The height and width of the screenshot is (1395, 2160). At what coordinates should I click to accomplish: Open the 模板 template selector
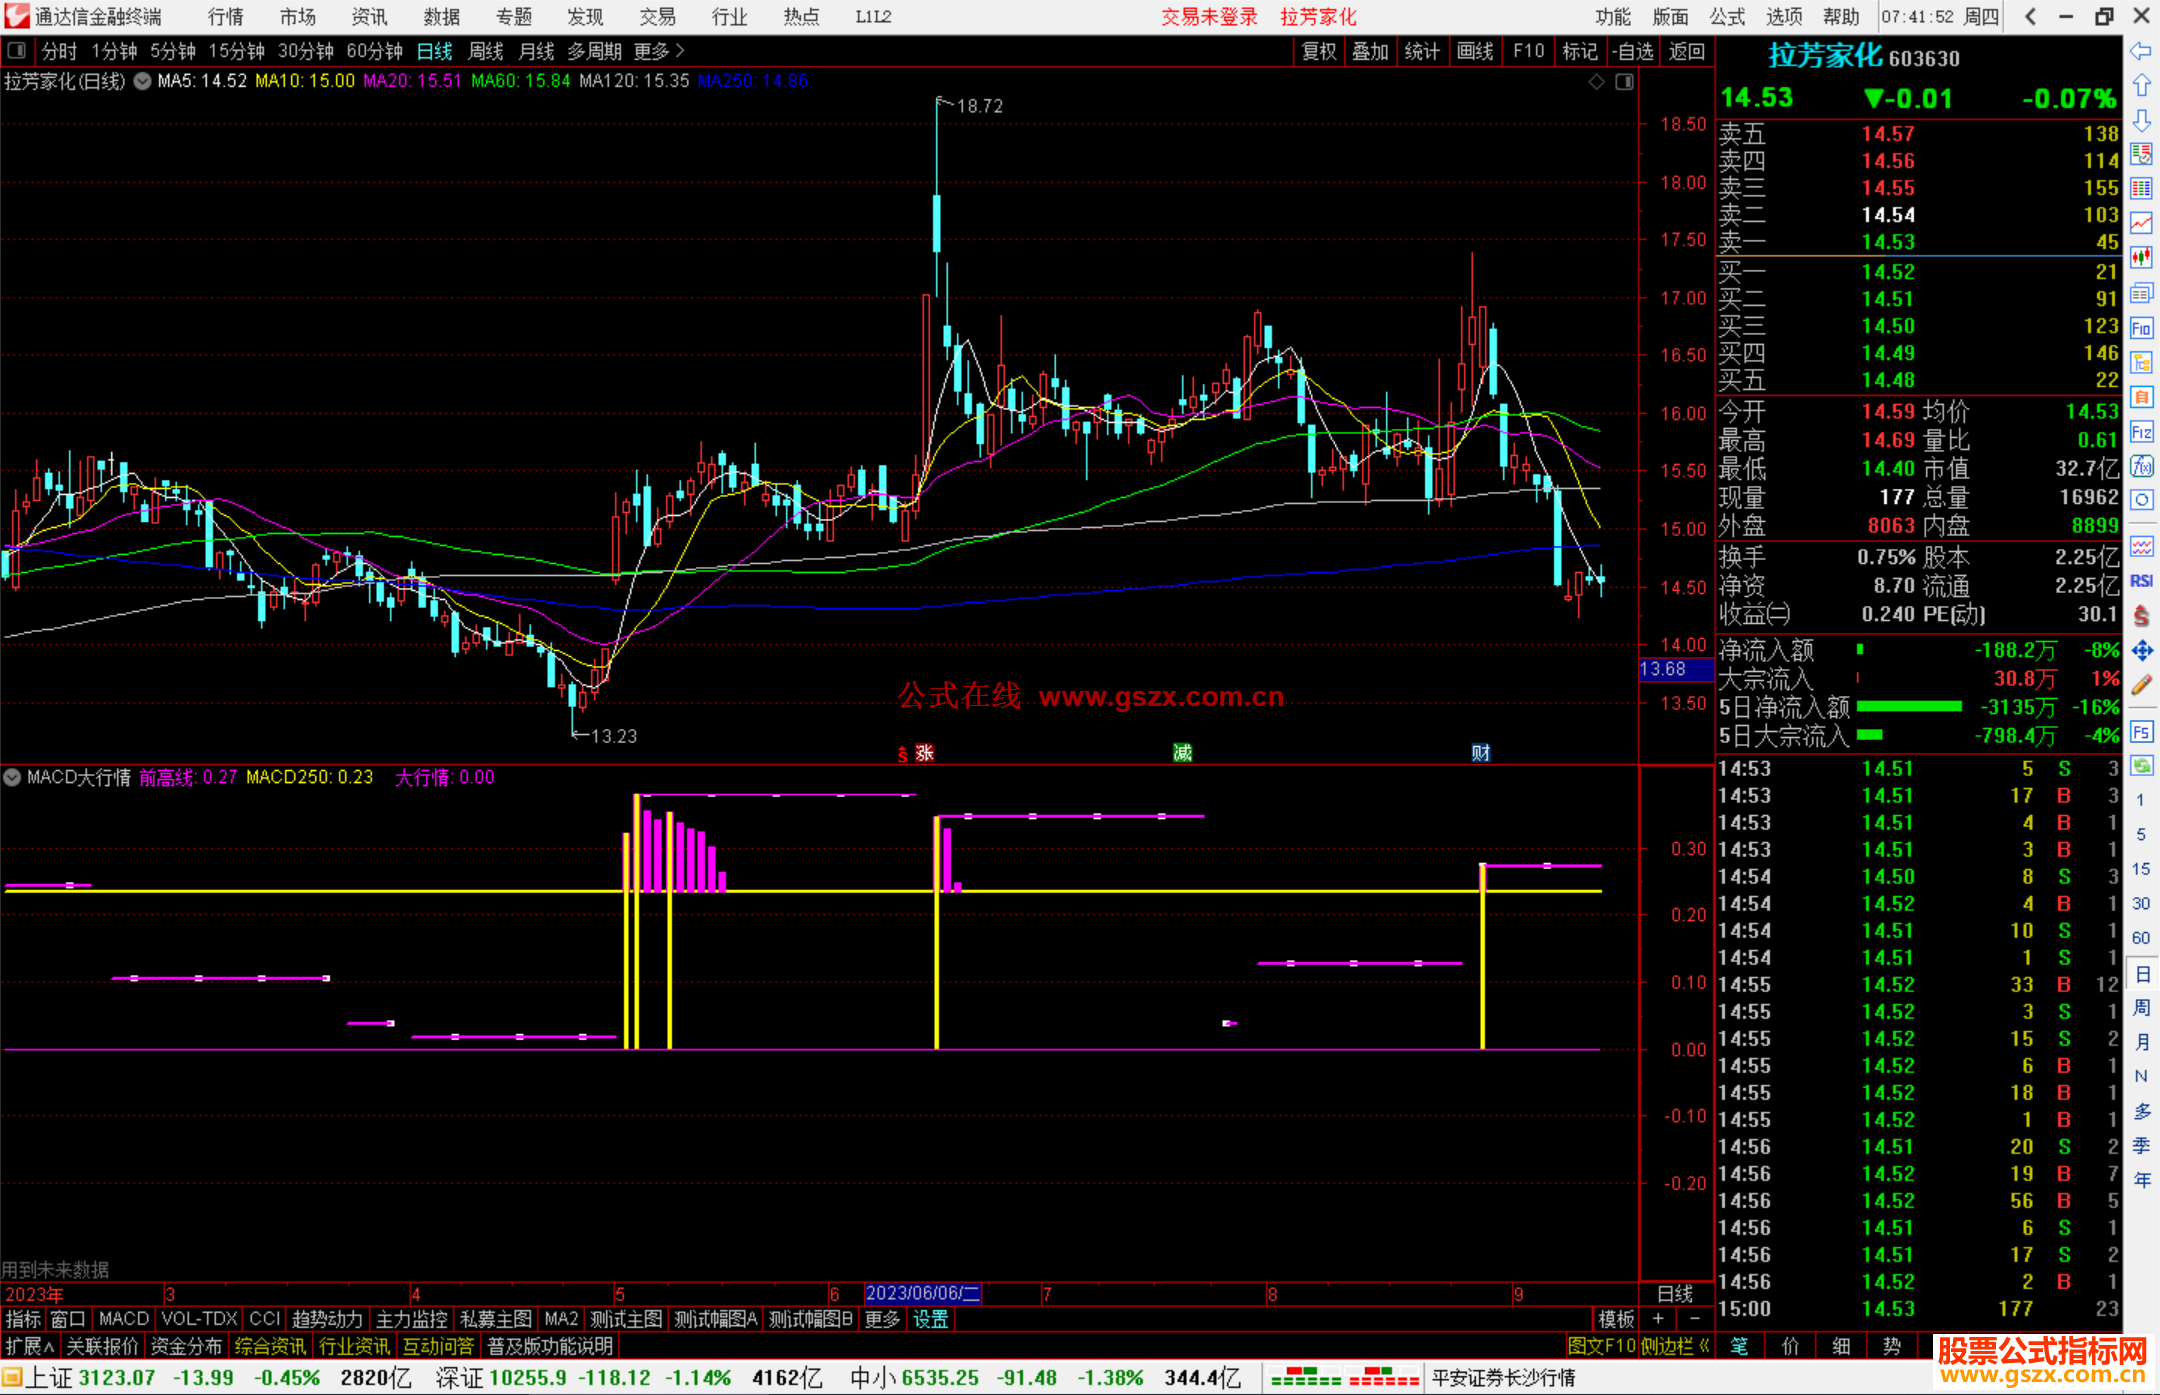click(x=1616, y=1319)
